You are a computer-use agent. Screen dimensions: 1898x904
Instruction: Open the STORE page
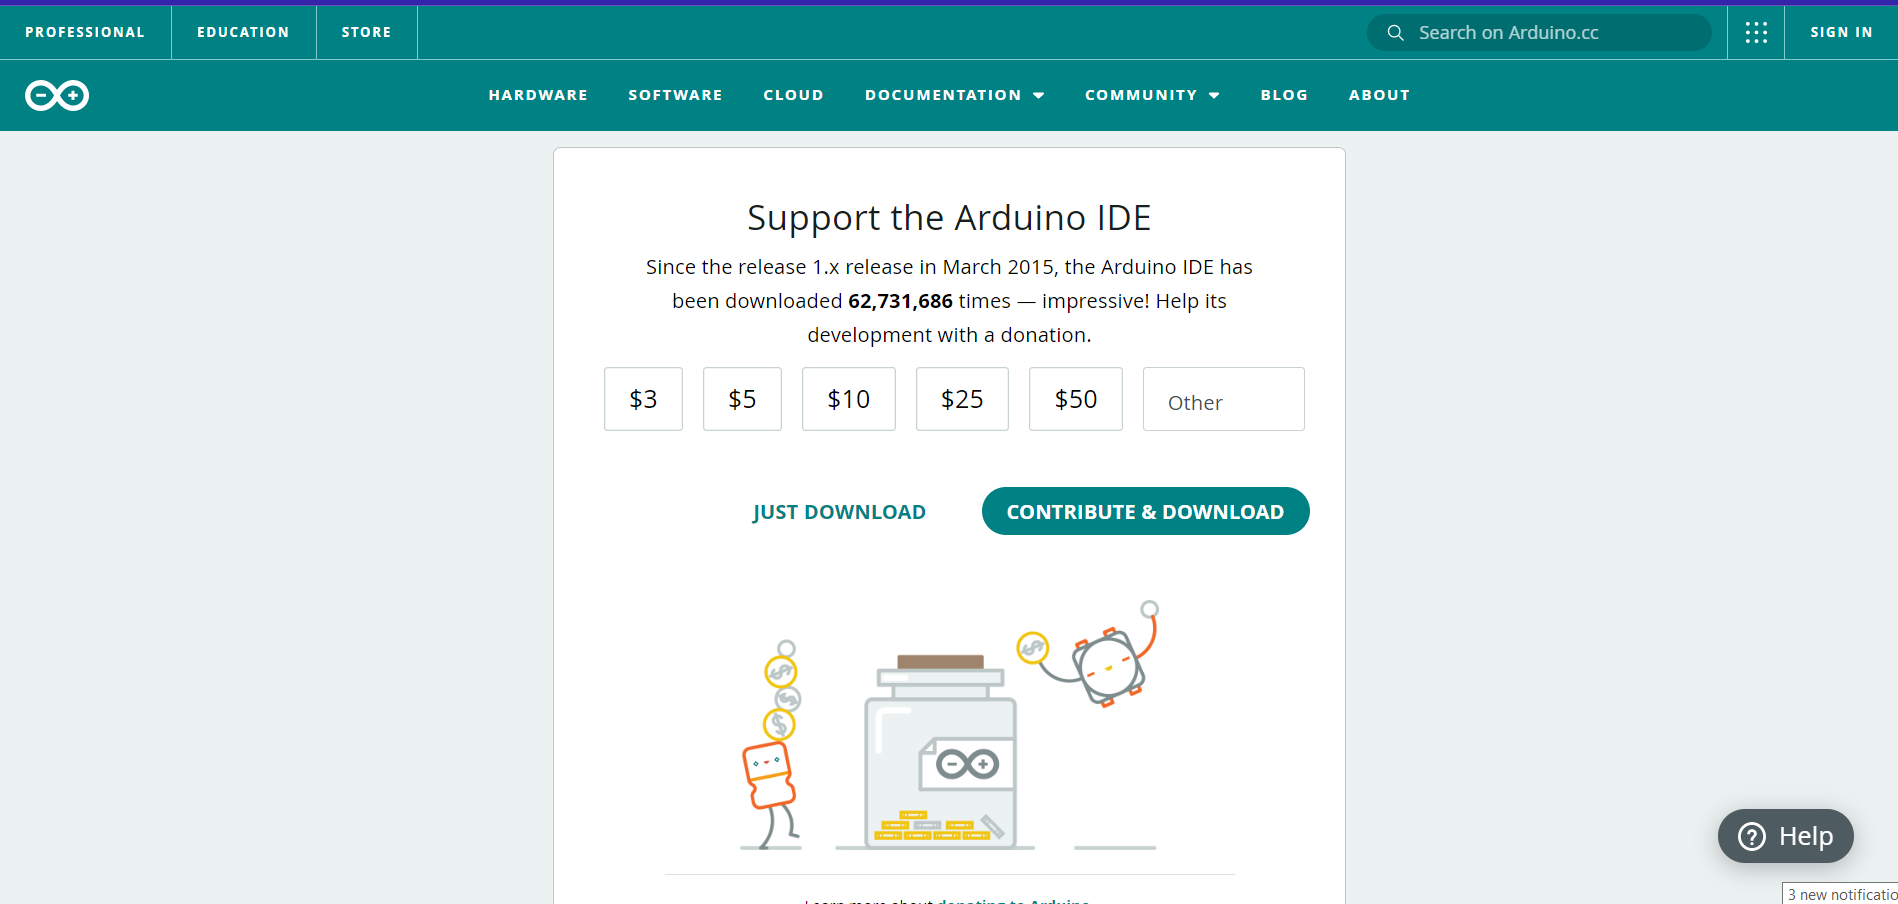tap(366, 31)
